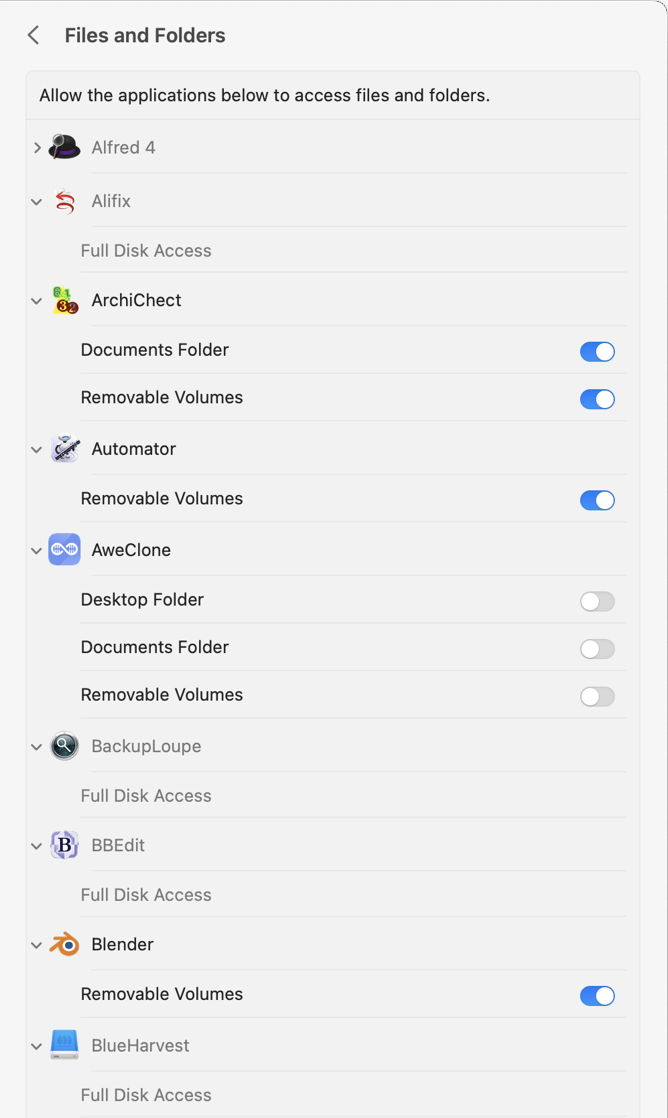This screenshot has height=1118, width=668.
Task: Collapse the AweClone permissions list
Action: [37, 551]
